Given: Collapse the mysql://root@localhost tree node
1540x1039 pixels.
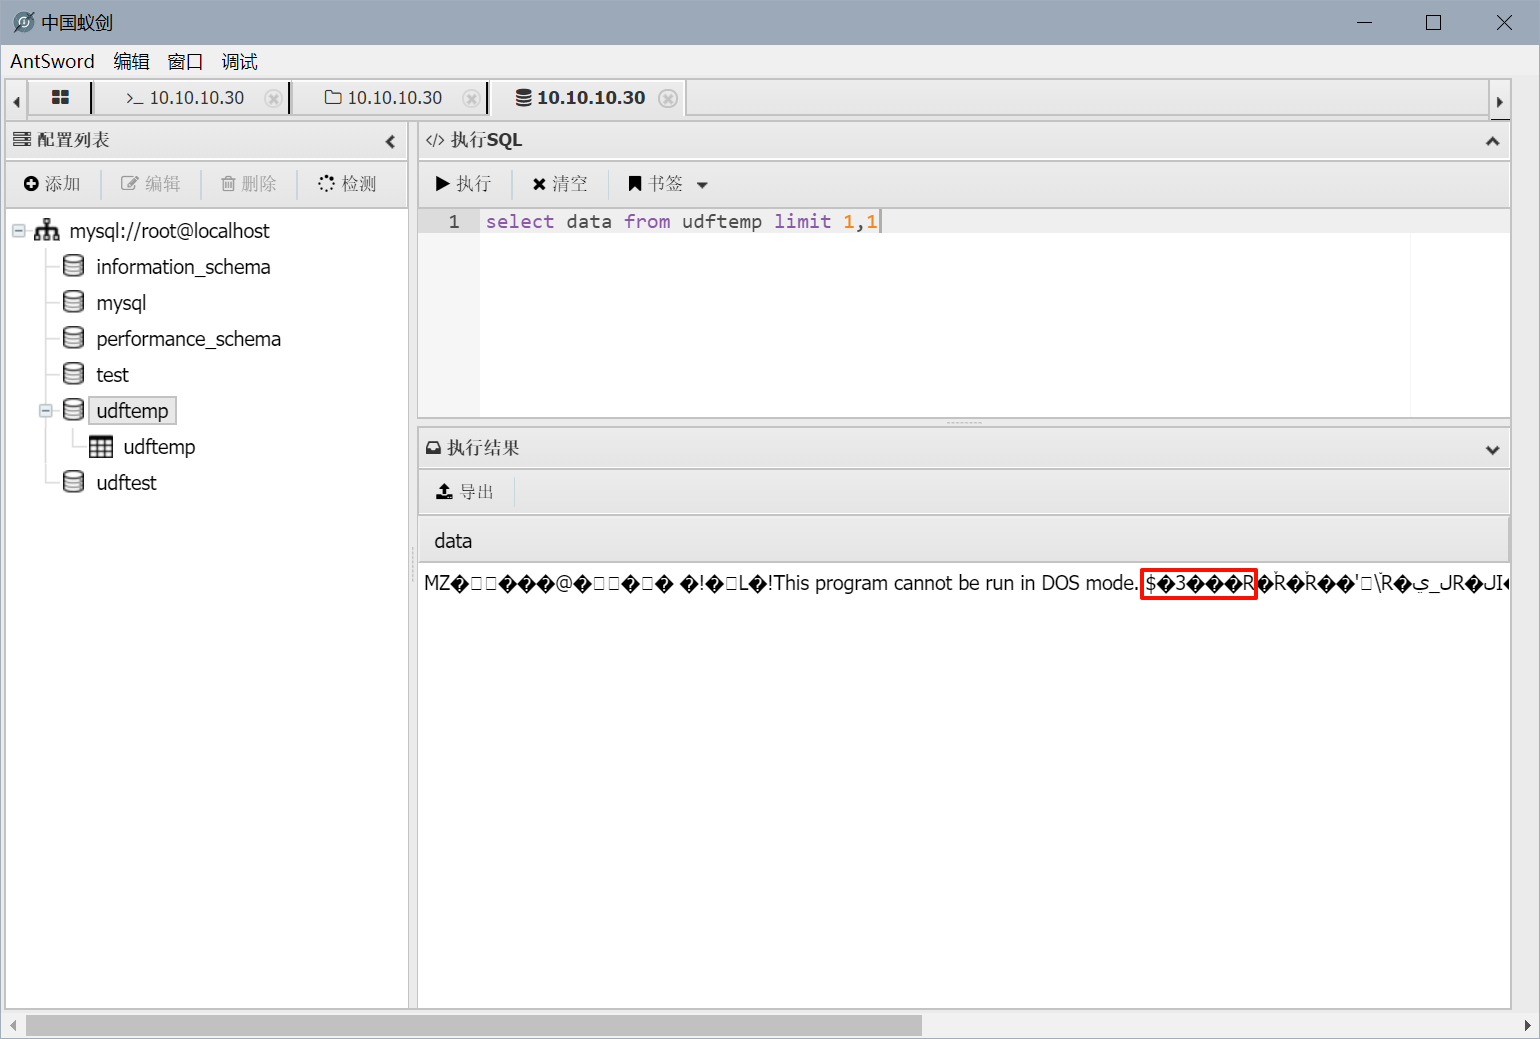Looking at the screenshot, I should point(19,231).
